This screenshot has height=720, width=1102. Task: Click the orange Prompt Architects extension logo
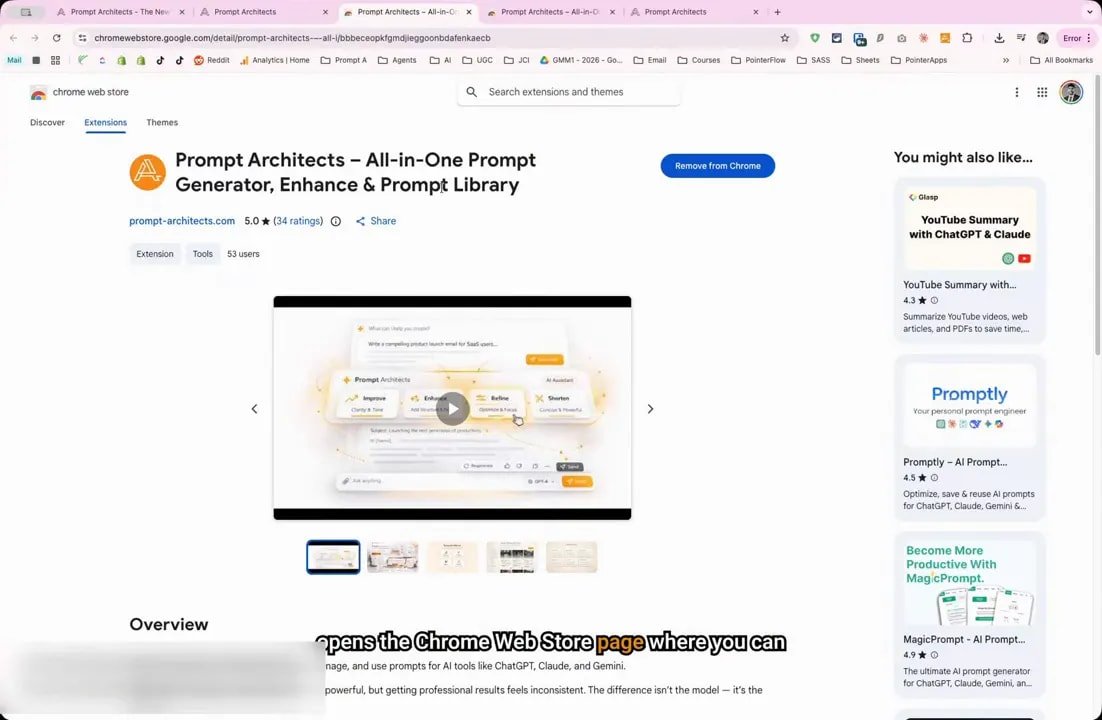(148, 172)
